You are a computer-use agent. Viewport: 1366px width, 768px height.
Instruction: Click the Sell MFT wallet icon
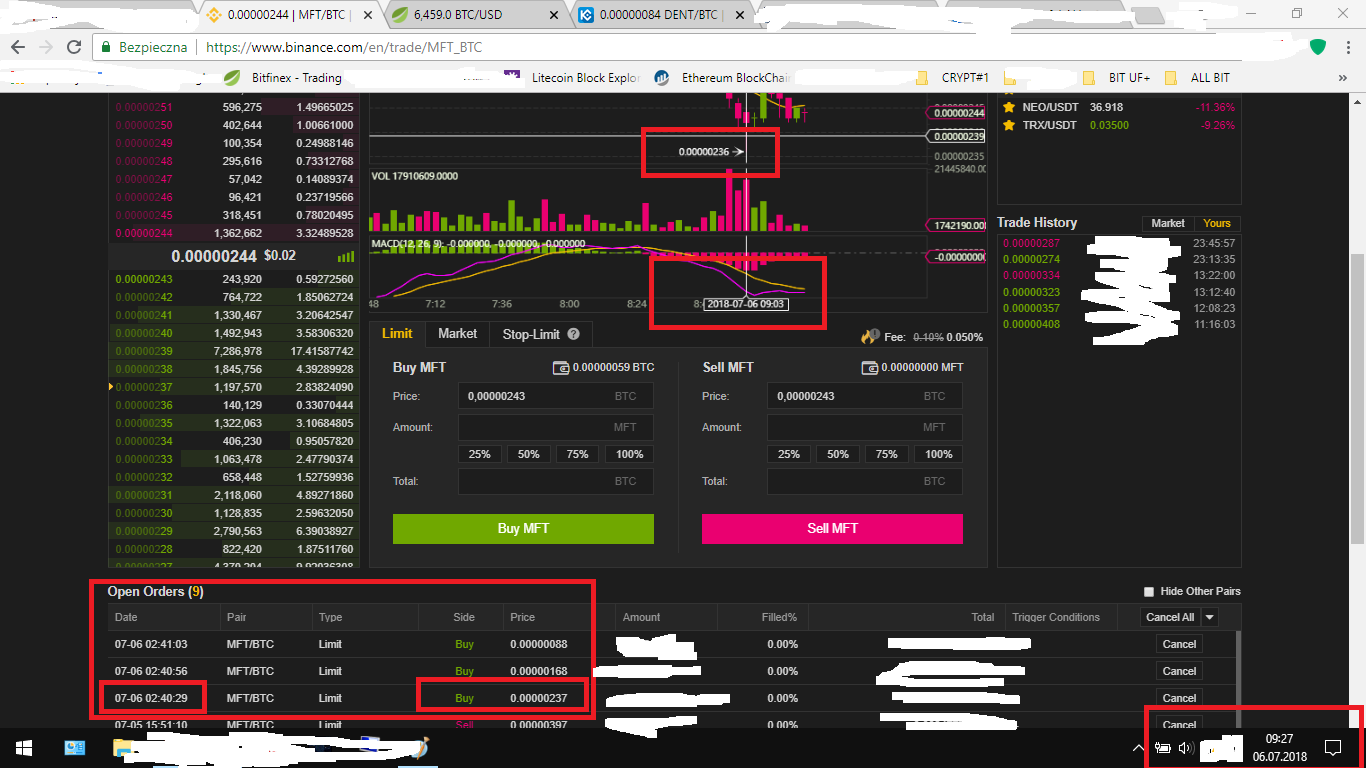[870, 368]
